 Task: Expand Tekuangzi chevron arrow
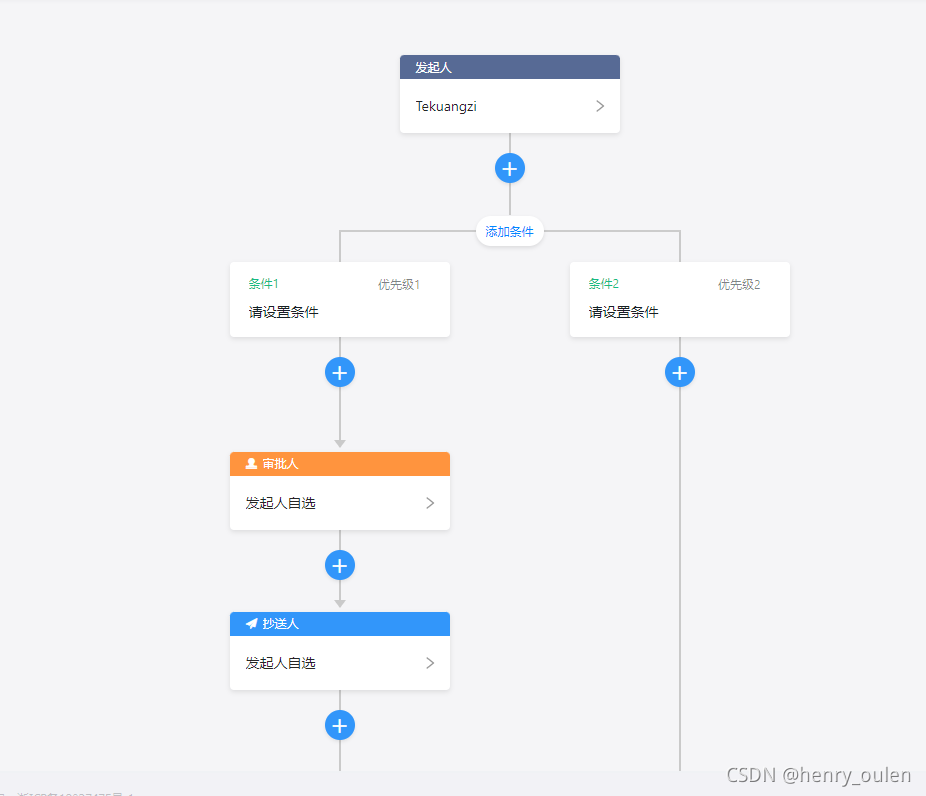pyautogui.click(x=600, y=106)
